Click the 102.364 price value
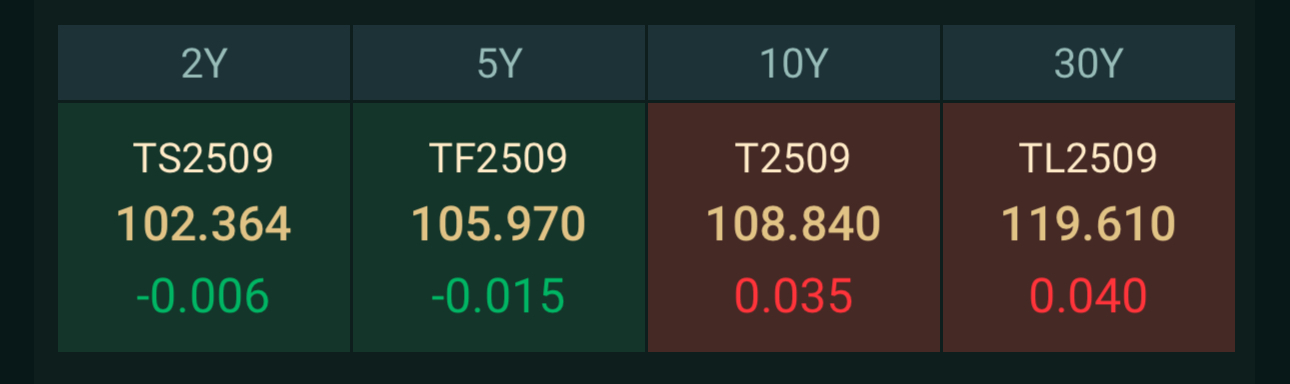1290x384 pixels. (x=204, y=225)
